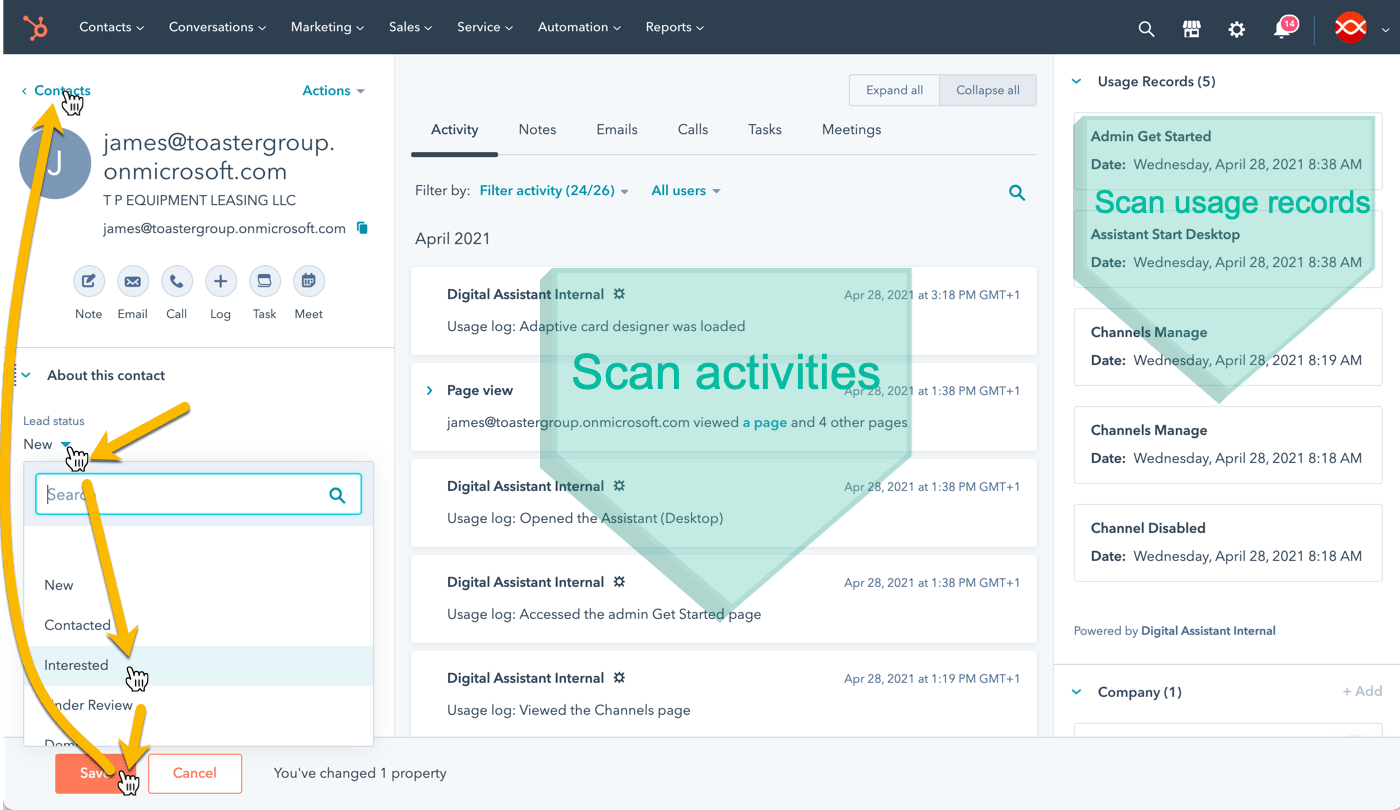
Task: Open the Service navigation menu
Action: pos(485,27)
